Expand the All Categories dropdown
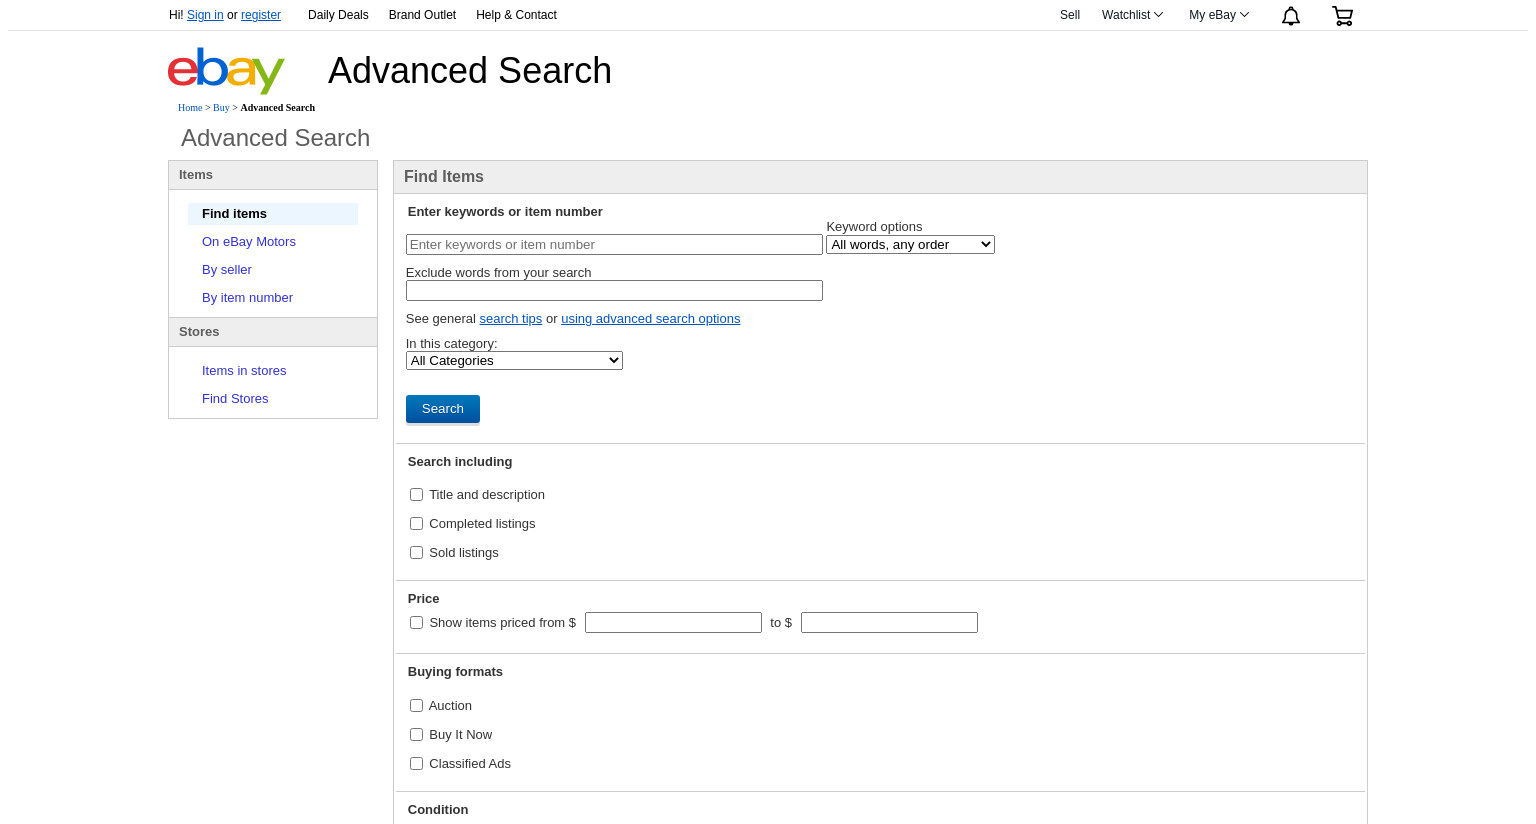The image size is (1536, 824). [x=514, y=361]
